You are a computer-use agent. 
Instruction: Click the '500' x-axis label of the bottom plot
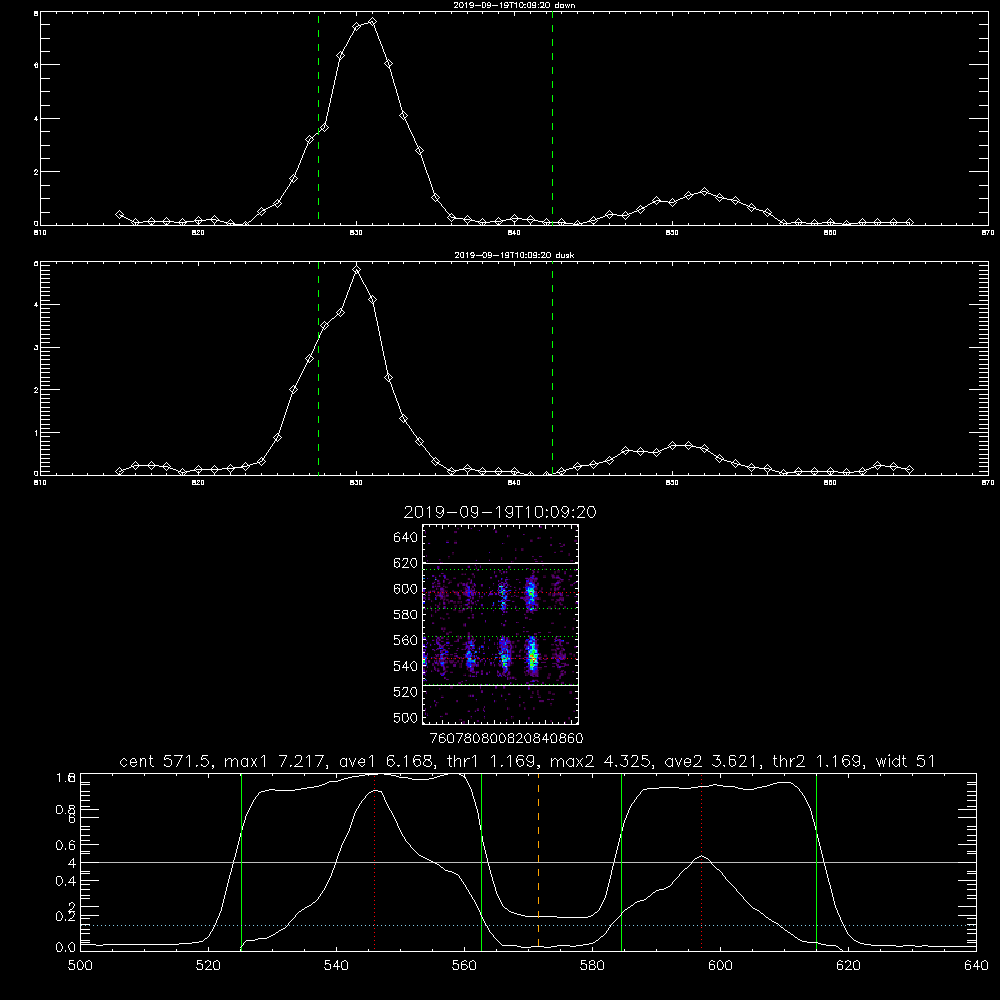coord(80,966)
